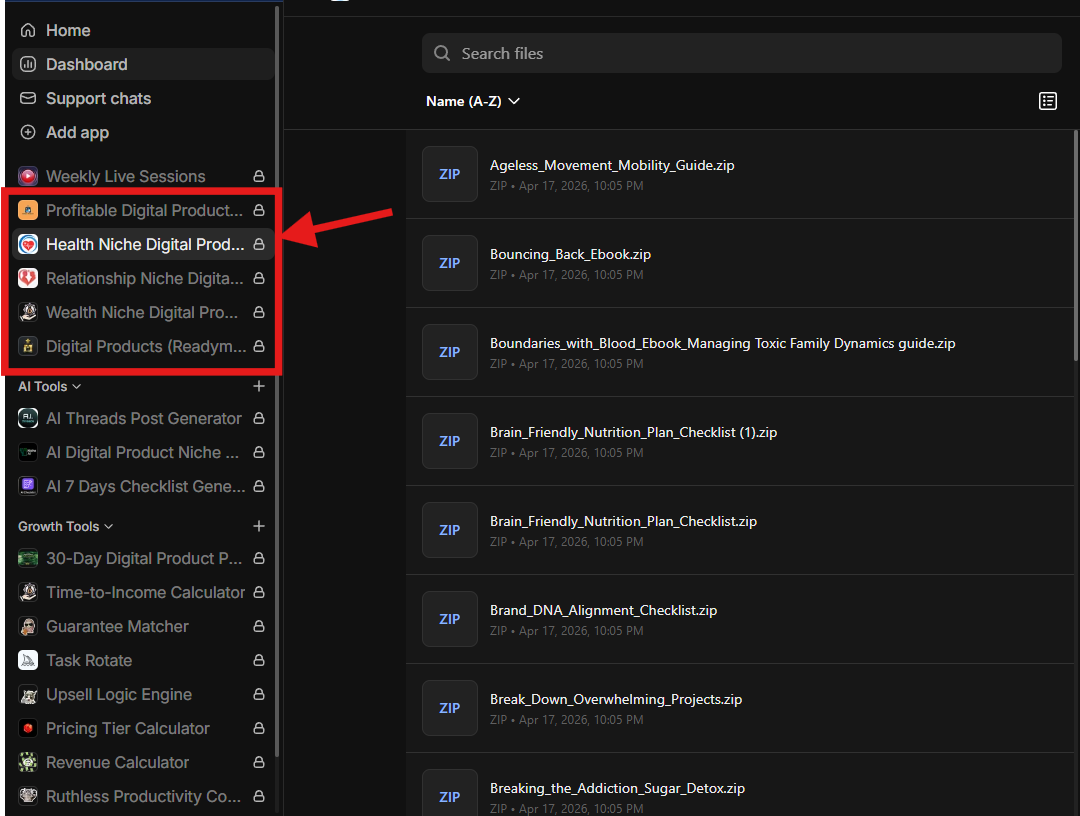This screenshot has width=1080, height=816.
Task: Click the AI Digital Product Niche icon
Action: click(28, 452)
